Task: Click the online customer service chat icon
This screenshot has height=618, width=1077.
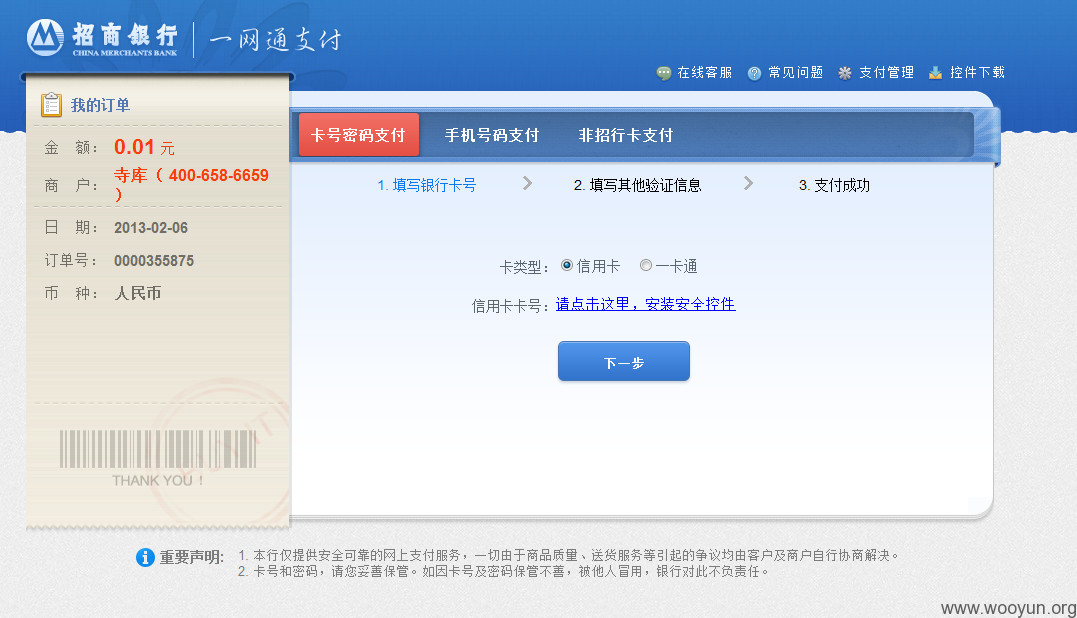Action: click(664, 73)
